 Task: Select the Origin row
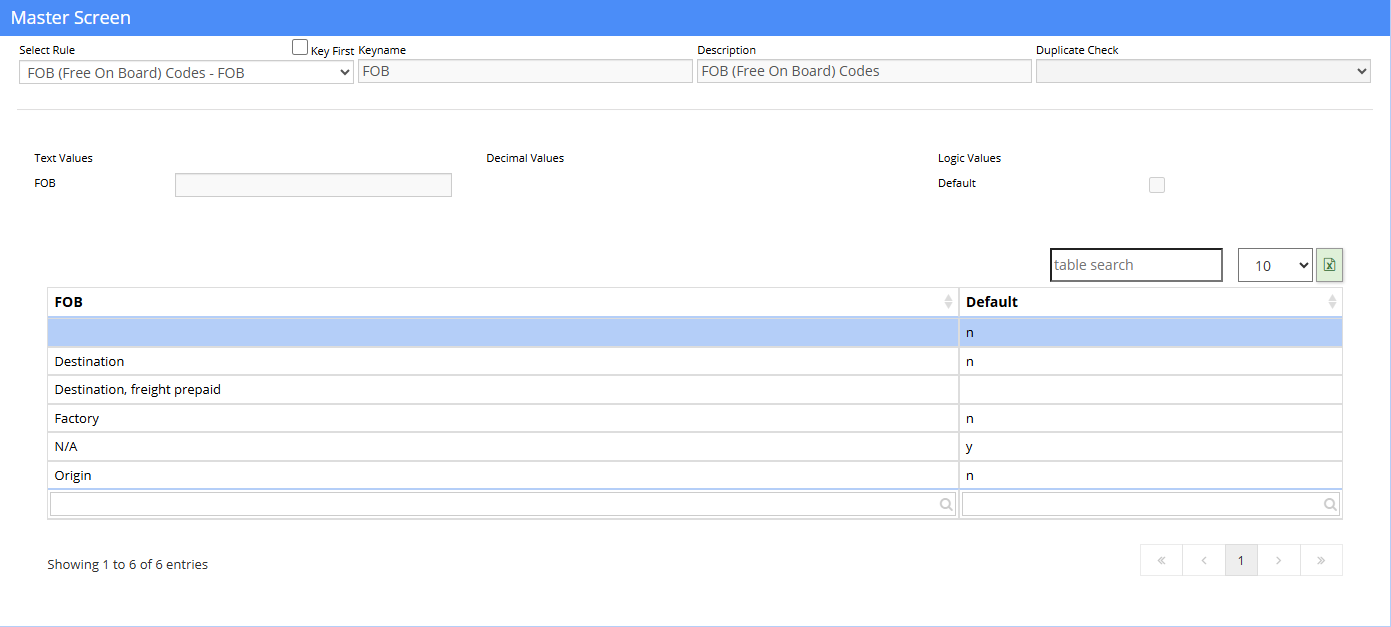tap(695, 475)
